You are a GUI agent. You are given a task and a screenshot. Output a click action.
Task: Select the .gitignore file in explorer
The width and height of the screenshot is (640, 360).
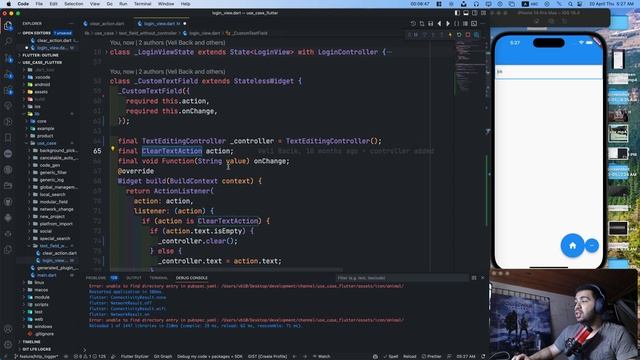(x=45, y=334)
